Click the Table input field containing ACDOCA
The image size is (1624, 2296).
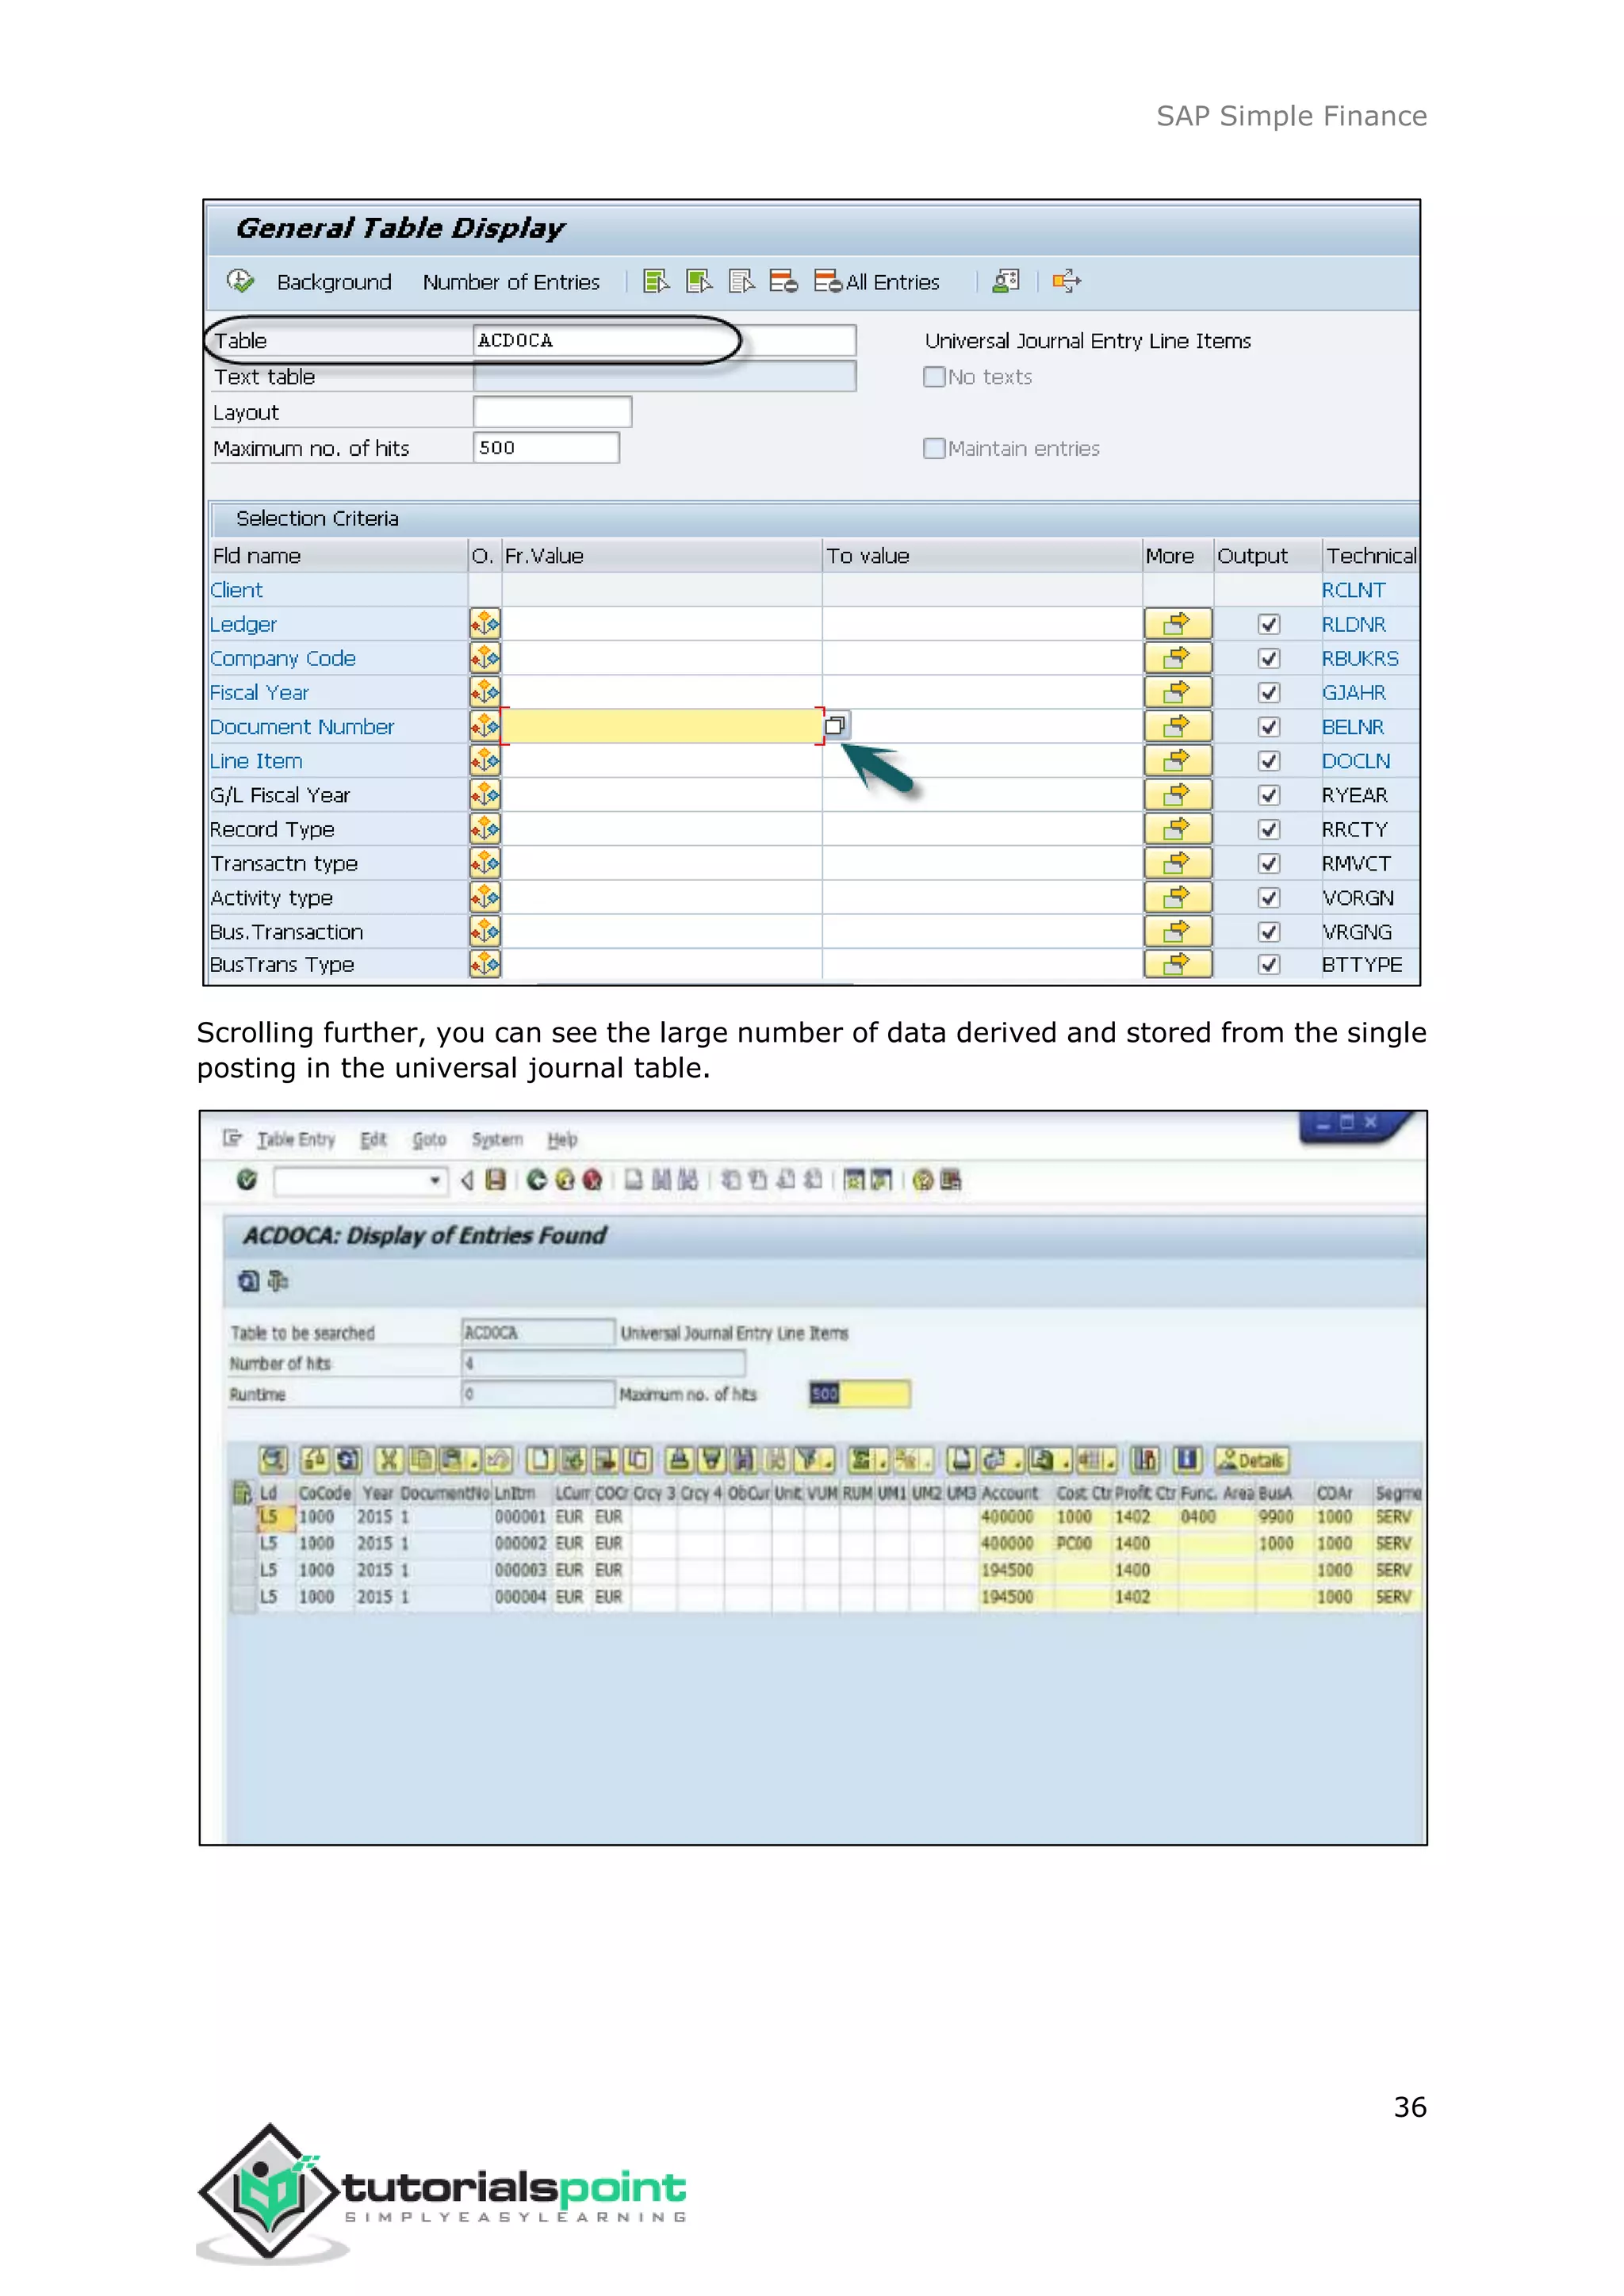pos(664,340)
